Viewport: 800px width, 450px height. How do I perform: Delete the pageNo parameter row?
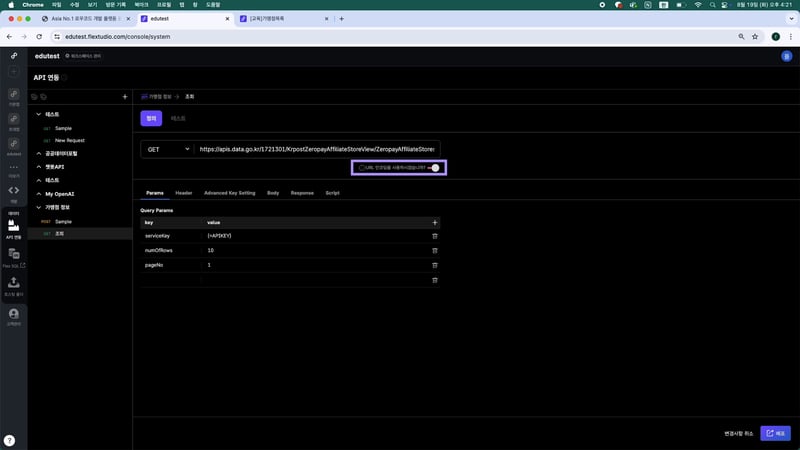coord(434,265)
